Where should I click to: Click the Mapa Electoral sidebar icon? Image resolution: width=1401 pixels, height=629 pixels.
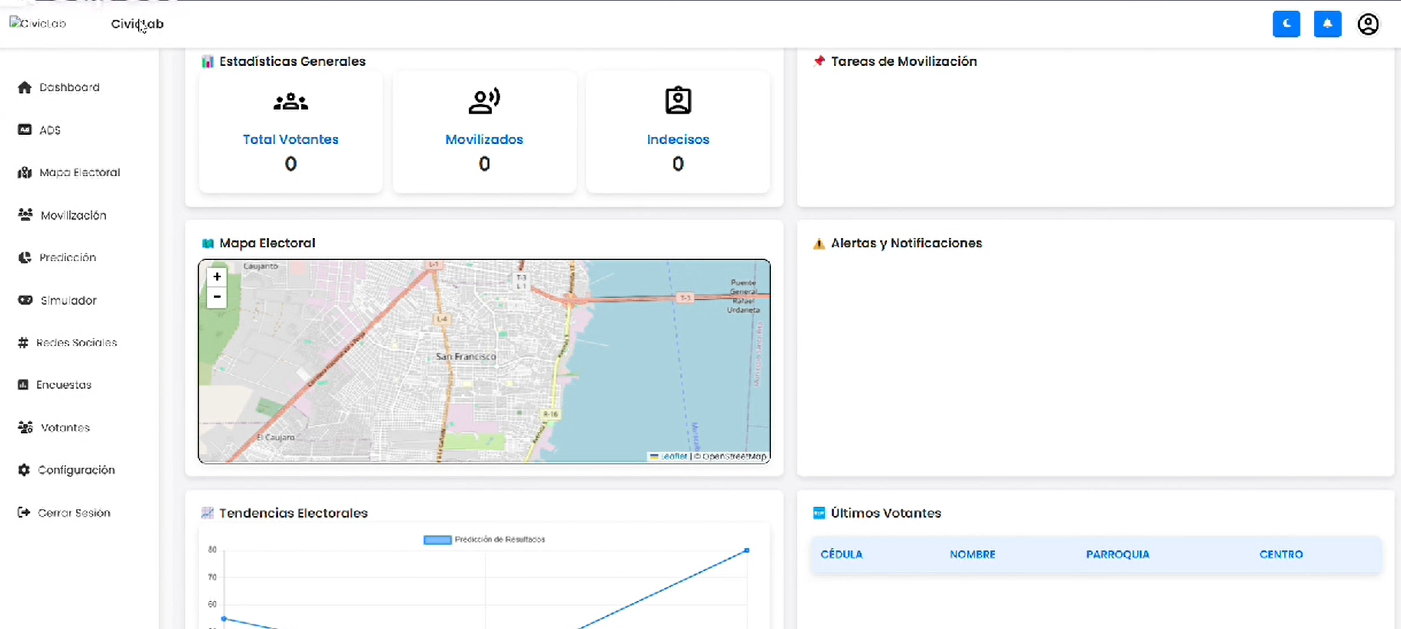pyautogui.click(x=25, y=173)
